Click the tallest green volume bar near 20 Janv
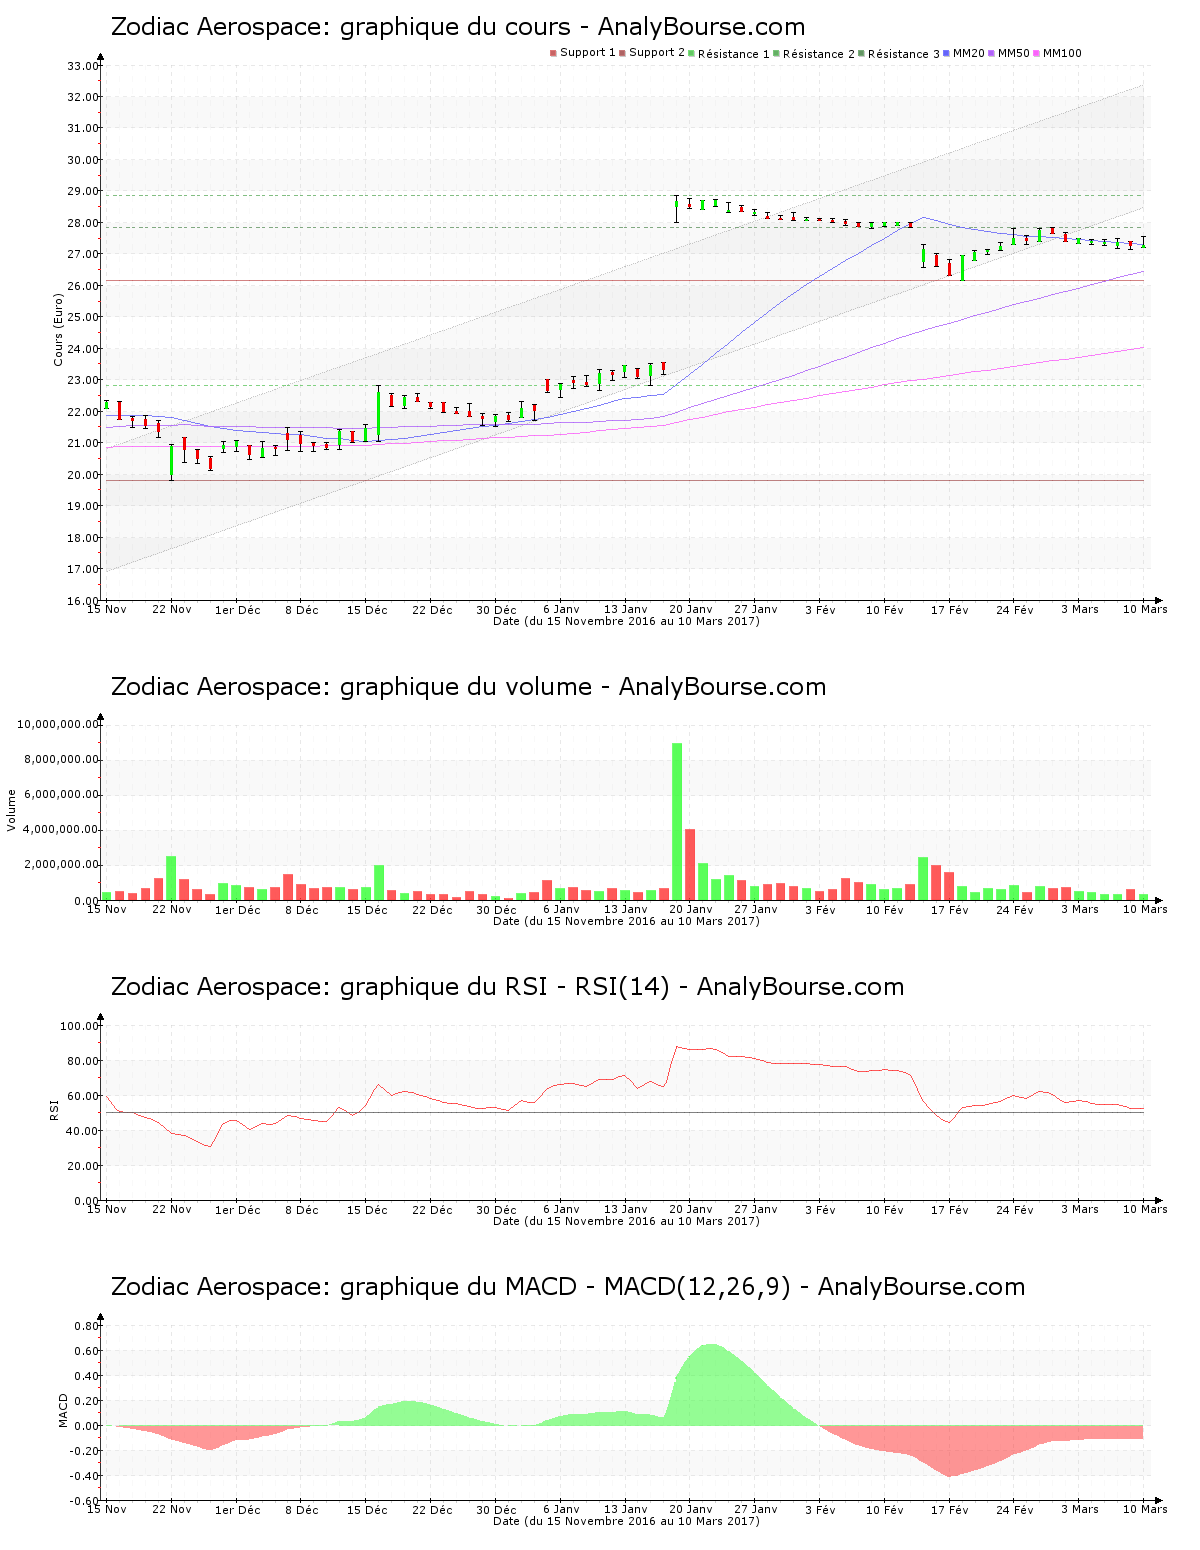 point(677,822)
